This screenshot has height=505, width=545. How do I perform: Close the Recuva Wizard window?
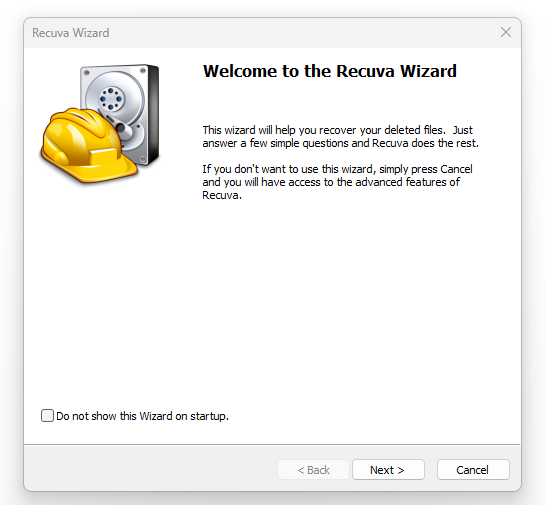click(x=506, y=32)
